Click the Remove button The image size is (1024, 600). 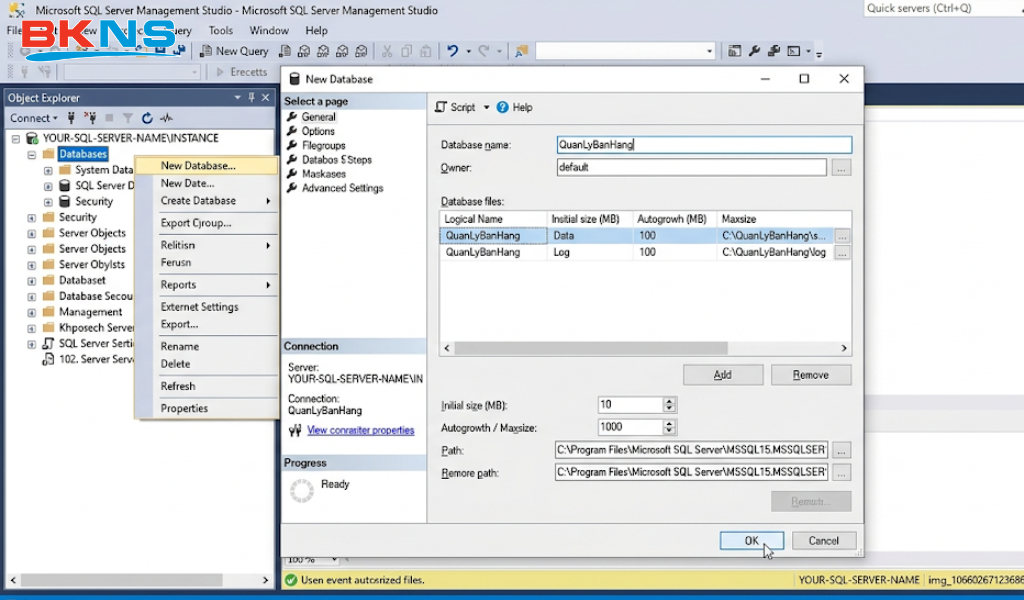811,375
